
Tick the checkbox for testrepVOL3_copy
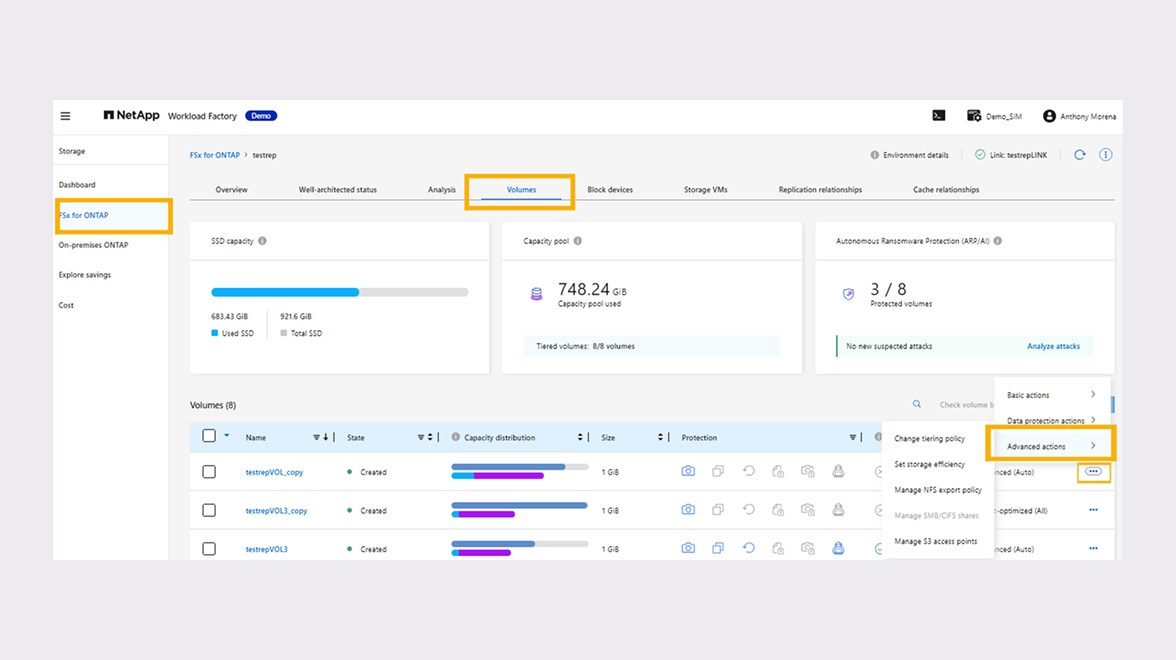tap(209, 510)
